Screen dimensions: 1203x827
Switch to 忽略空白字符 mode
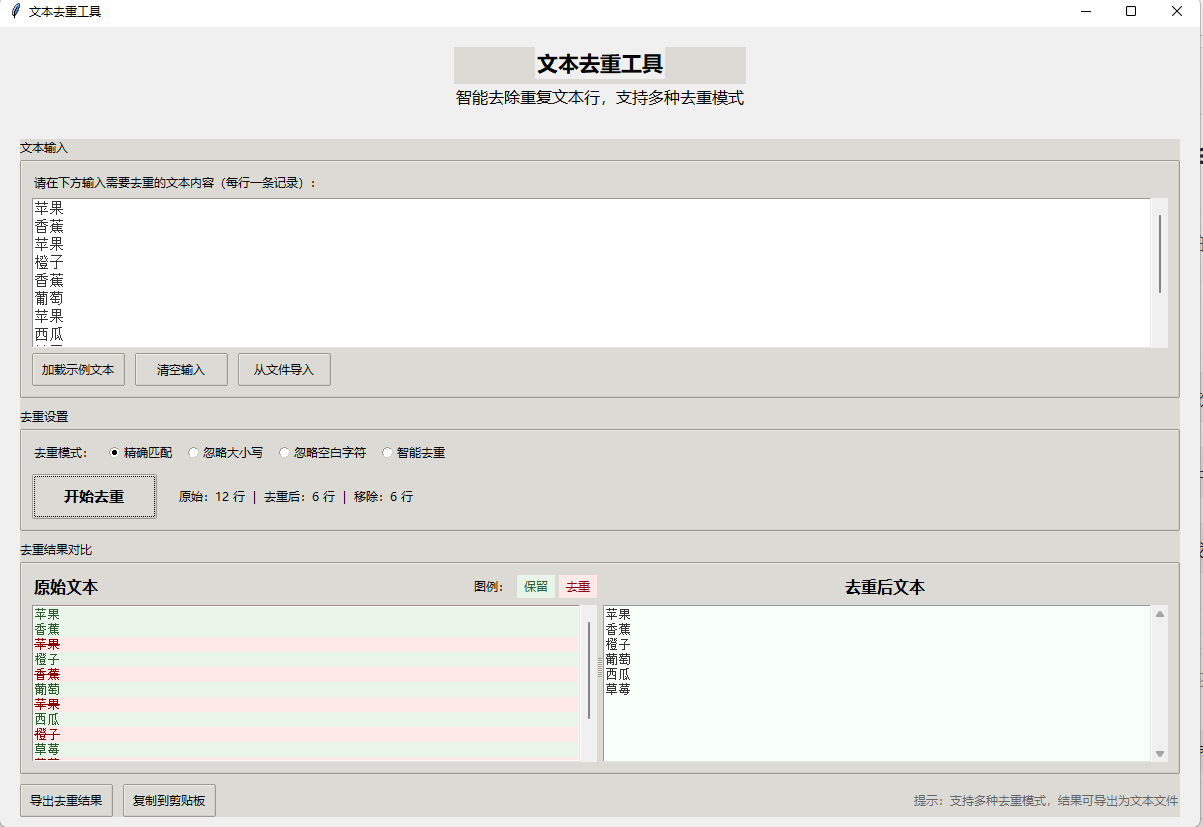pos(284,452)
